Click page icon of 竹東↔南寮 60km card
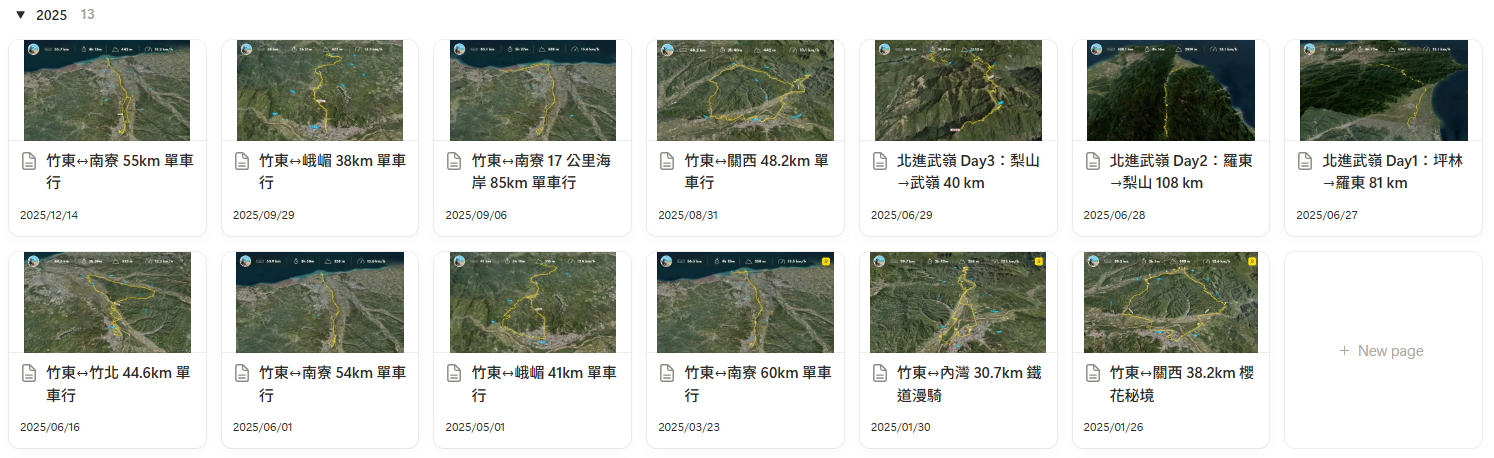Image resolution: width=1494 pixels, height=458 pixels. 667,373
